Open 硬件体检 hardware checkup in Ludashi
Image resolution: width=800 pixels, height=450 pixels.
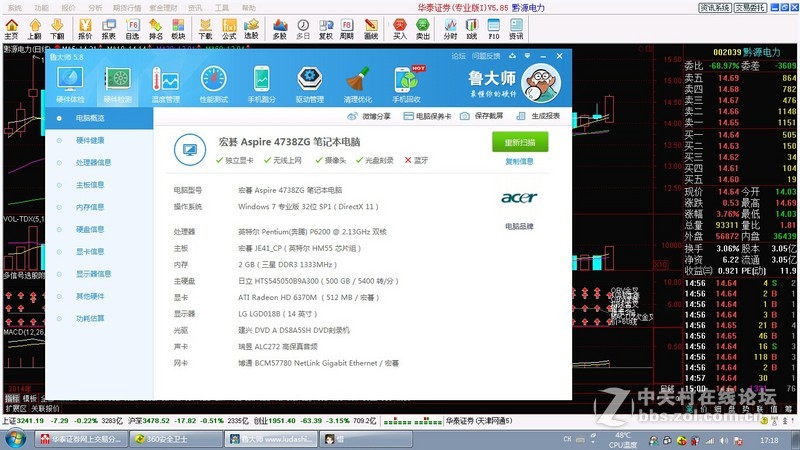[x=70, y=85]
